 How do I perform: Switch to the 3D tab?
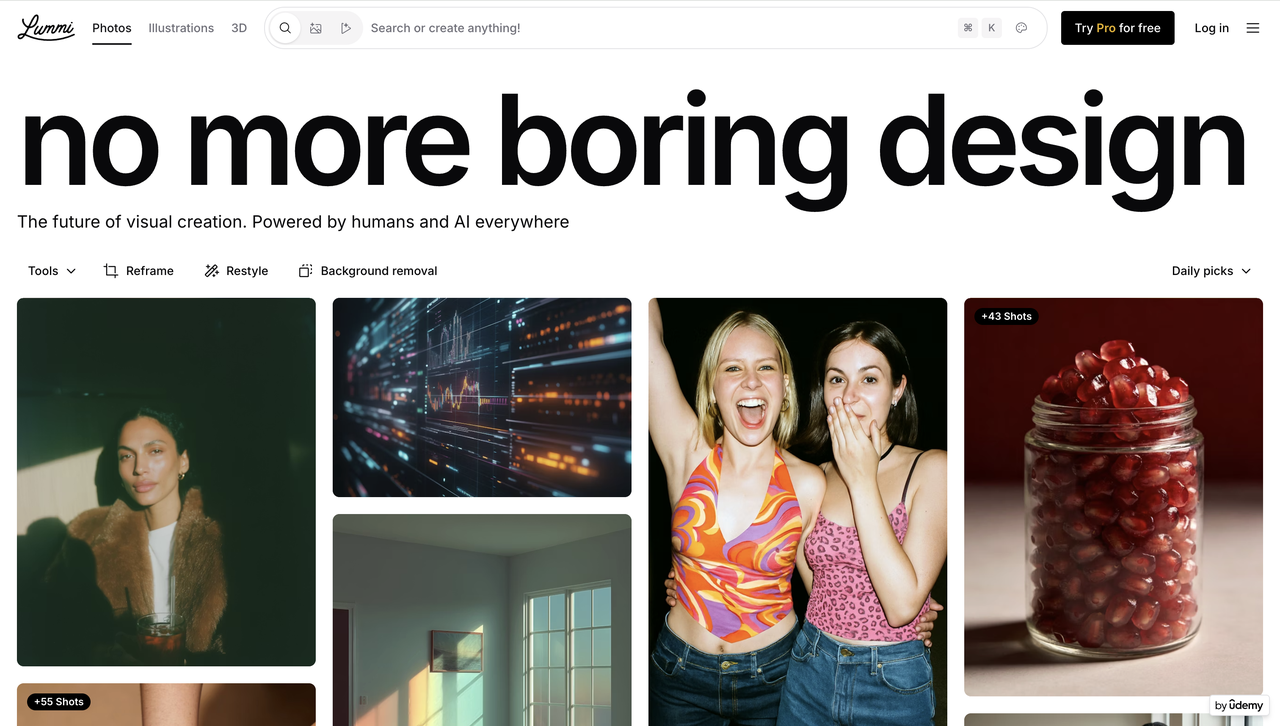tap(239, 28)
